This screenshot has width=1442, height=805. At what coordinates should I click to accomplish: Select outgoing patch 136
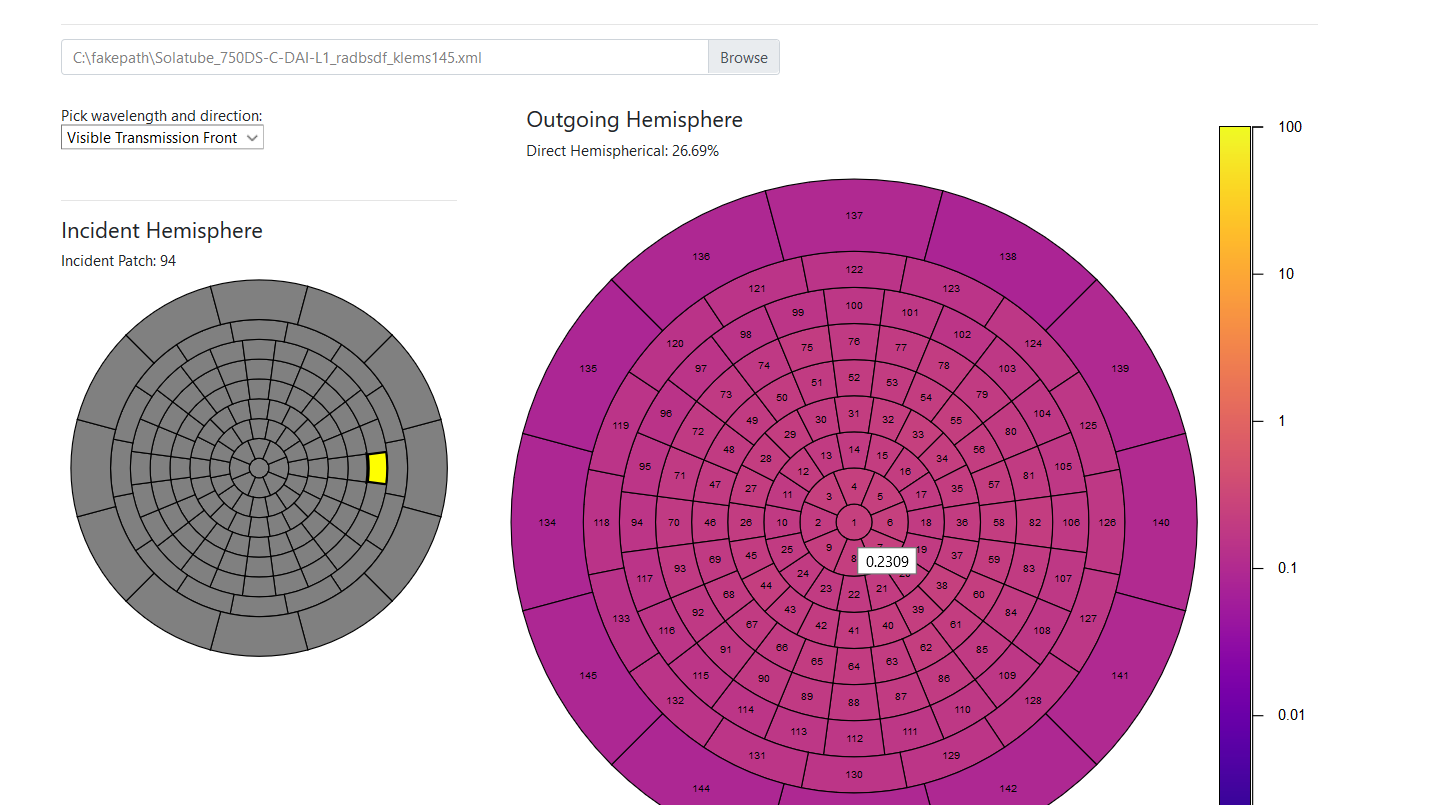coord(701,257)
